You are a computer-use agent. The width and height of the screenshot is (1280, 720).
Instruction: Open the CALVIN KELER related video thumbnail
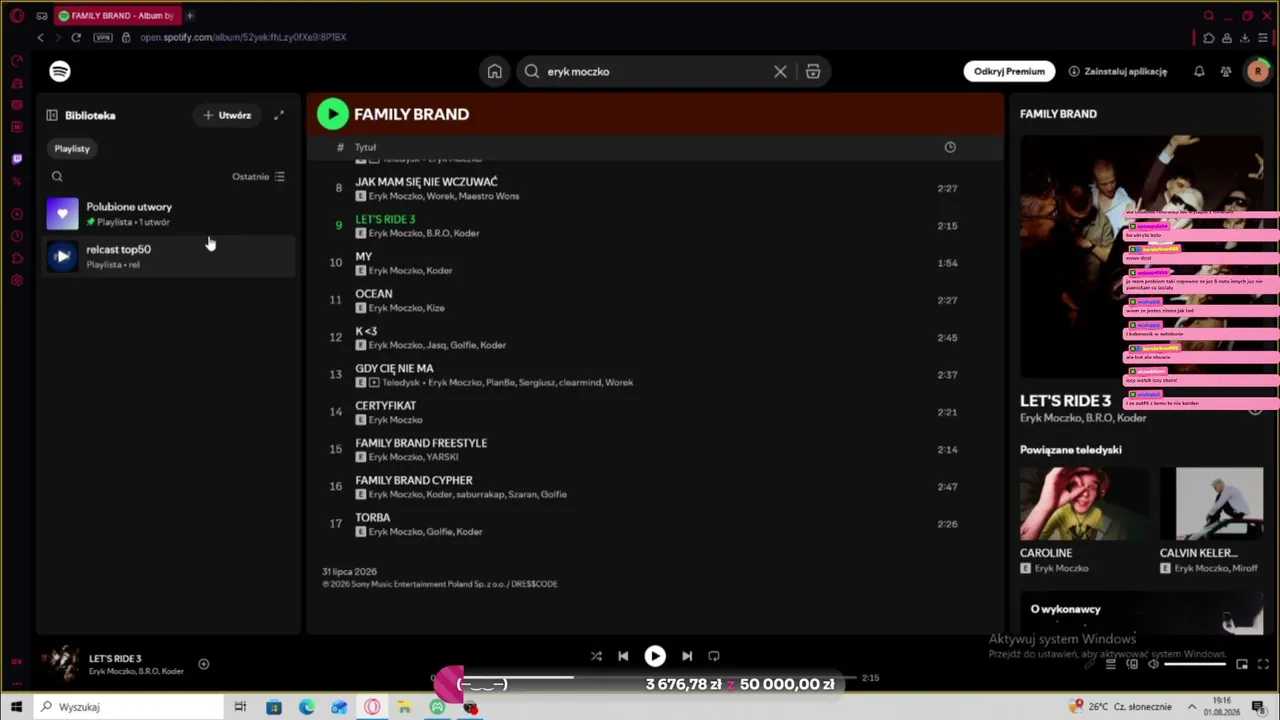(1212, 504)
